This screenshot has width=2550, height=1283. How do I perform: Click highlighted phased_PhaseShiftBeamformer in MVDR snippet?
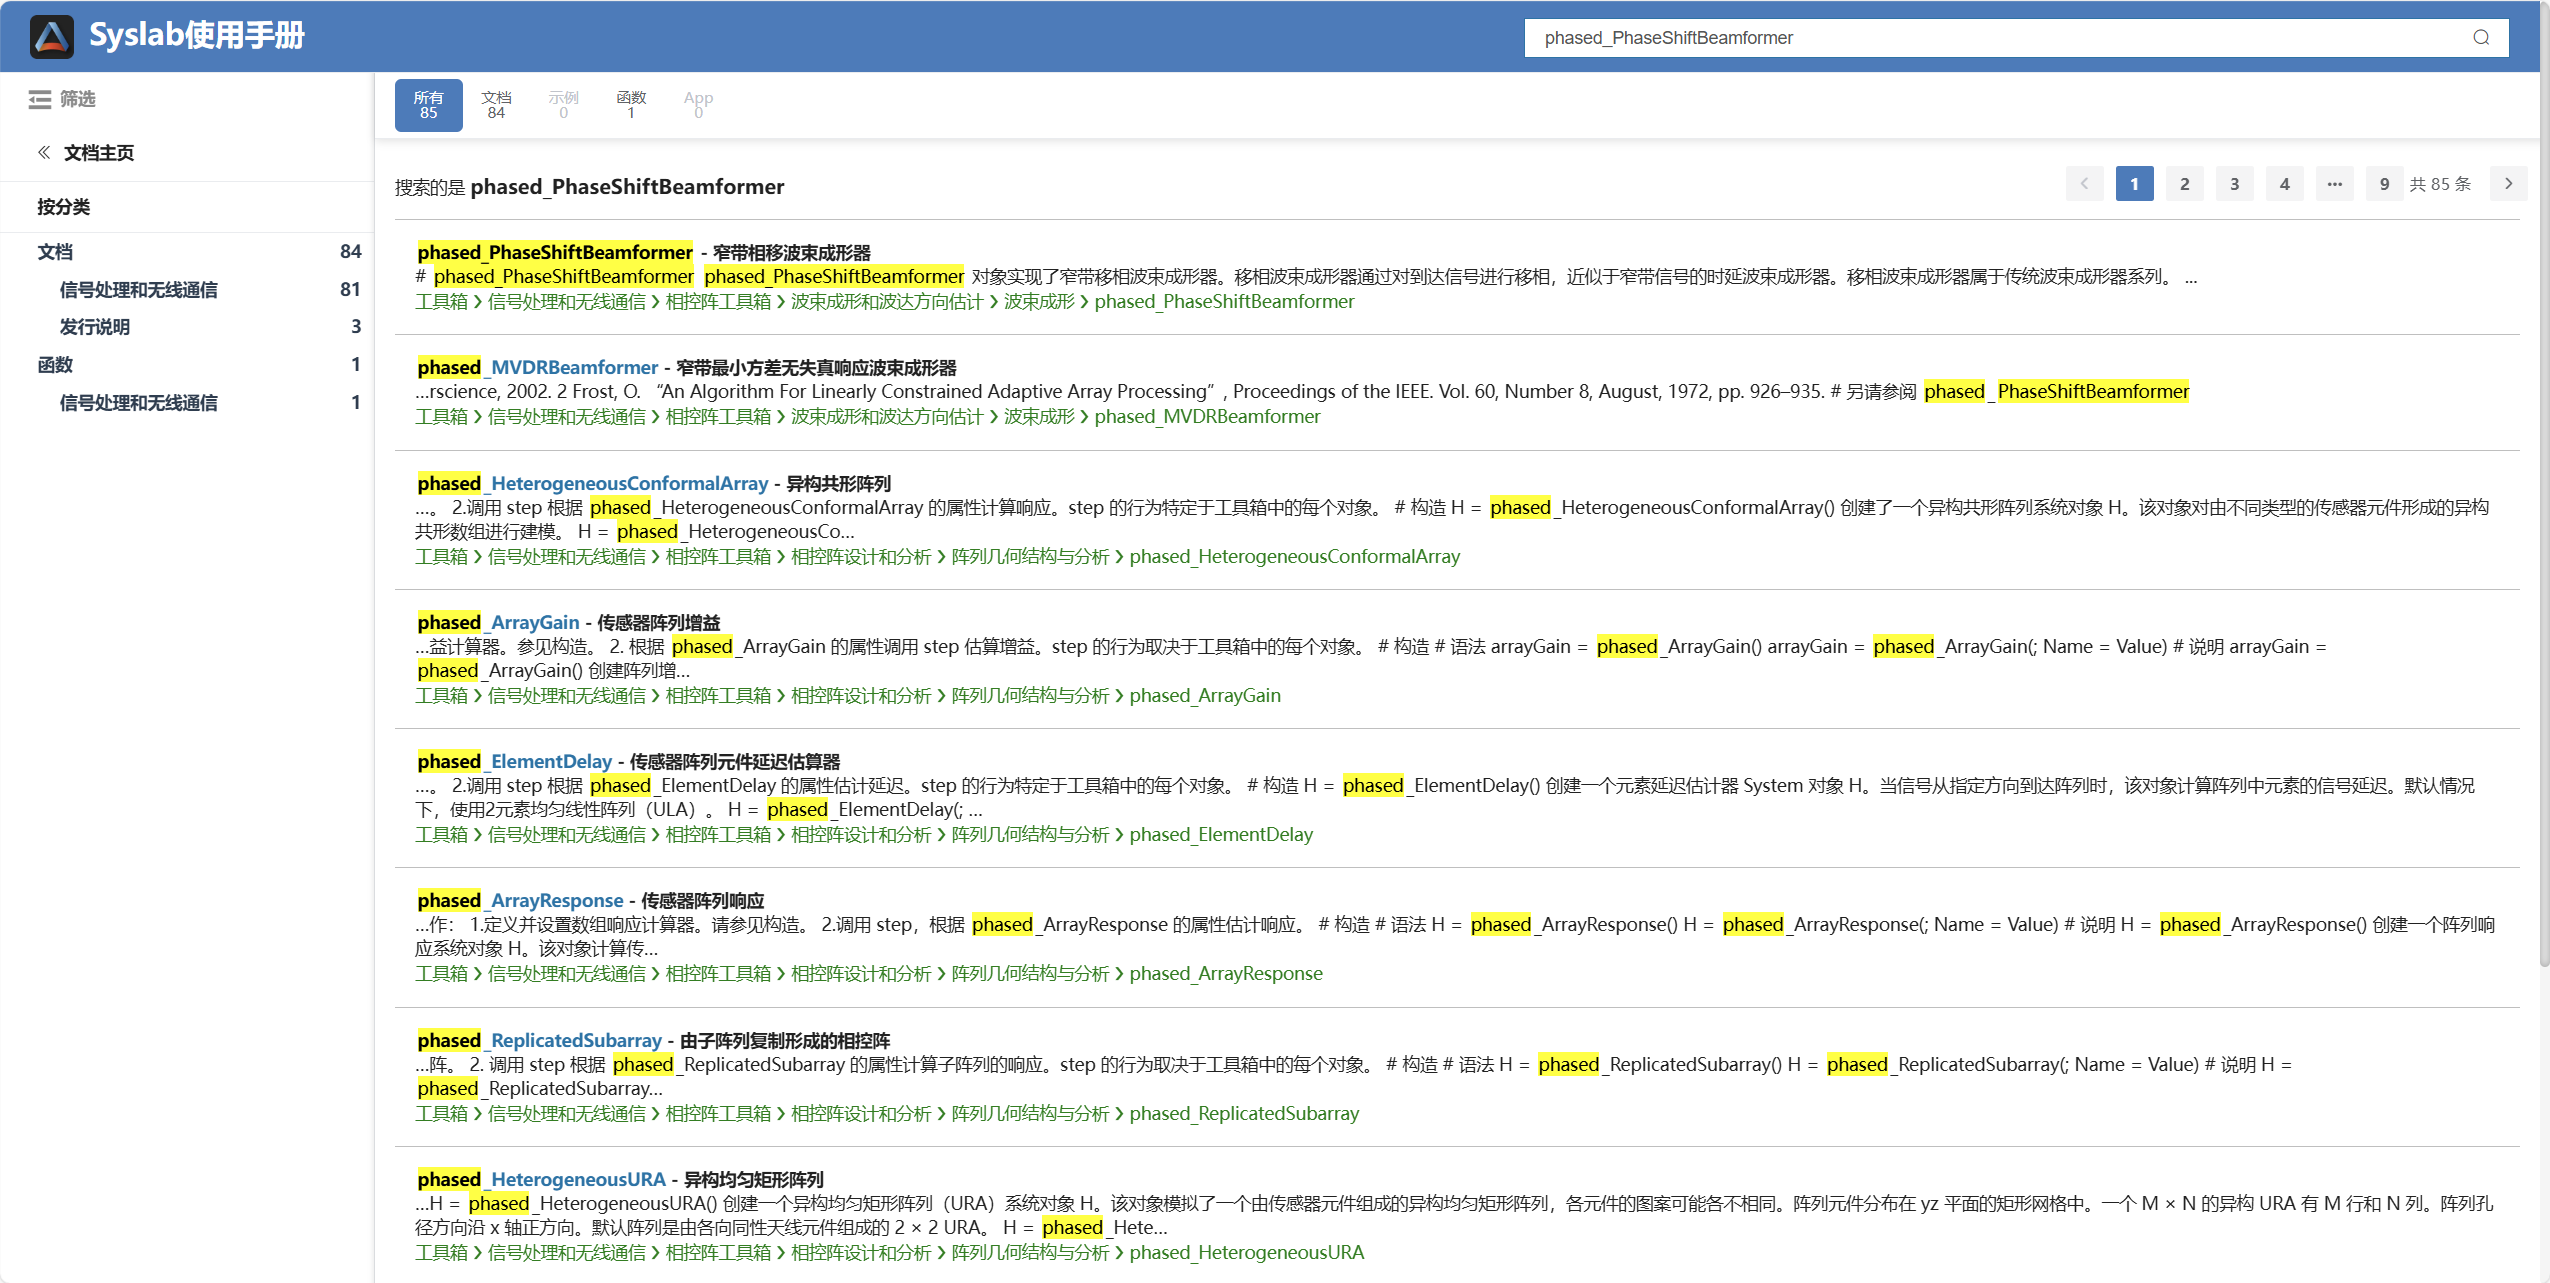[x=2056, y=392]
